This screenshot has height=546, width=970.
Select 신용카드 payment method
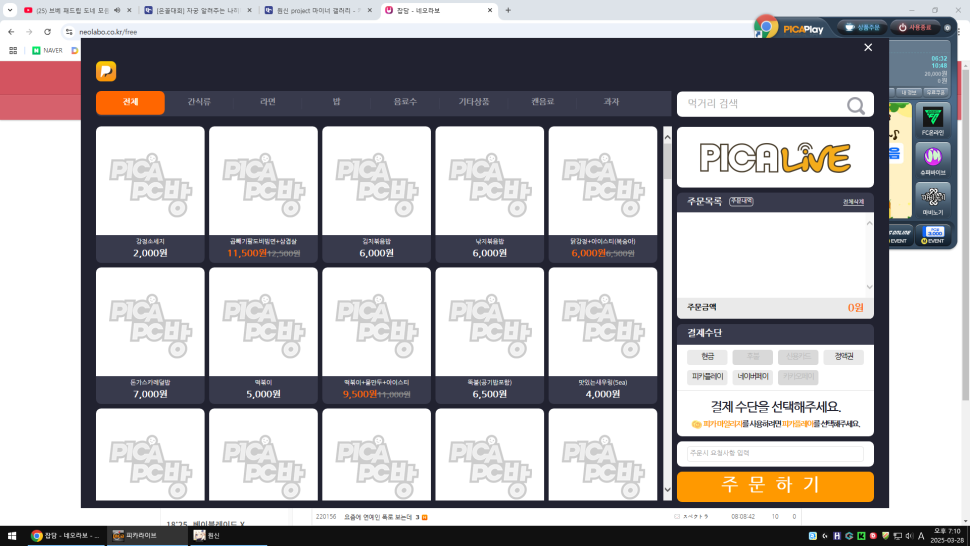799,357
